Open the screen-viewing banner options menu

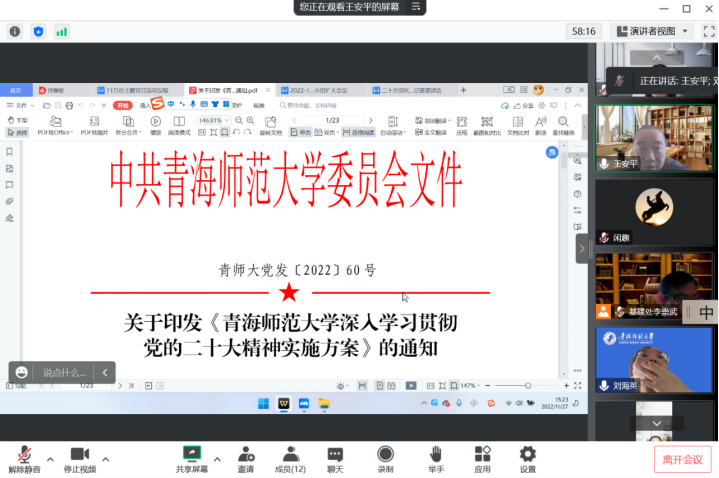point(416,6)
